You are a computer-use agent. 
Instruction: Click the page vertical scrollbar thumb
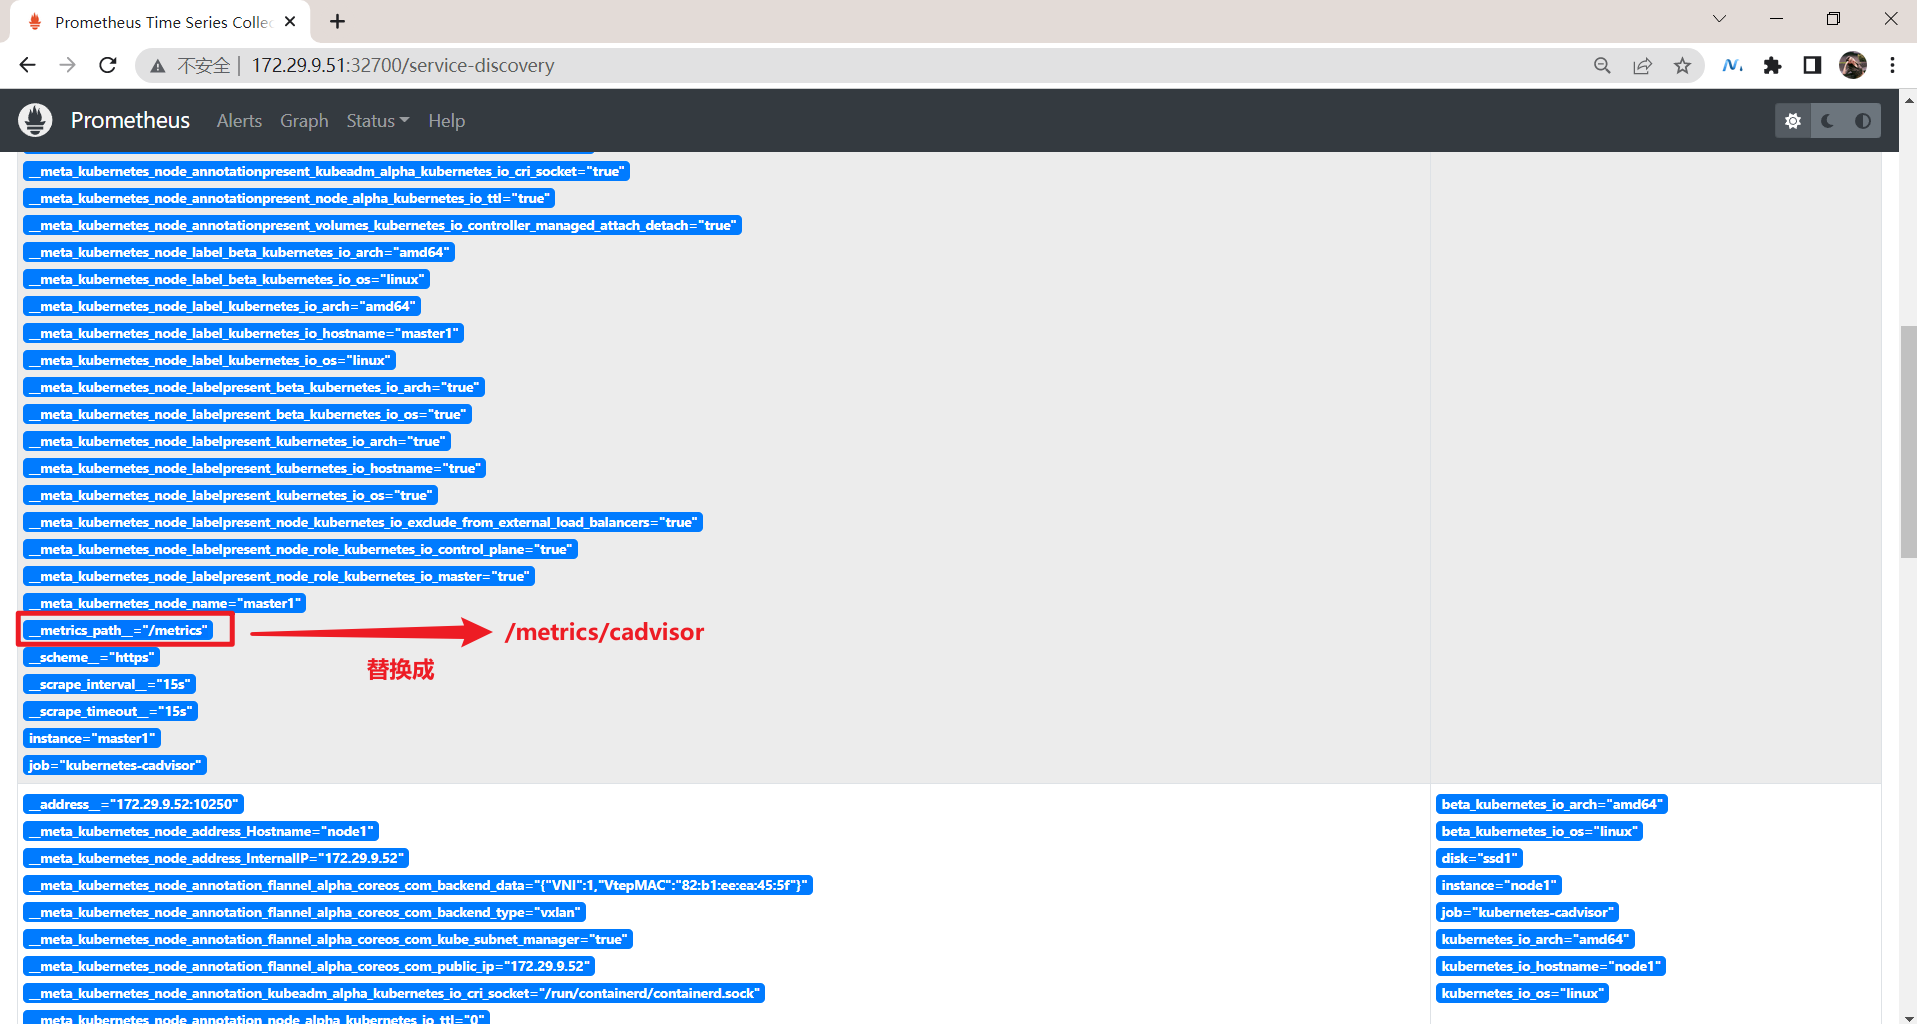click(x=1908, y=441)
